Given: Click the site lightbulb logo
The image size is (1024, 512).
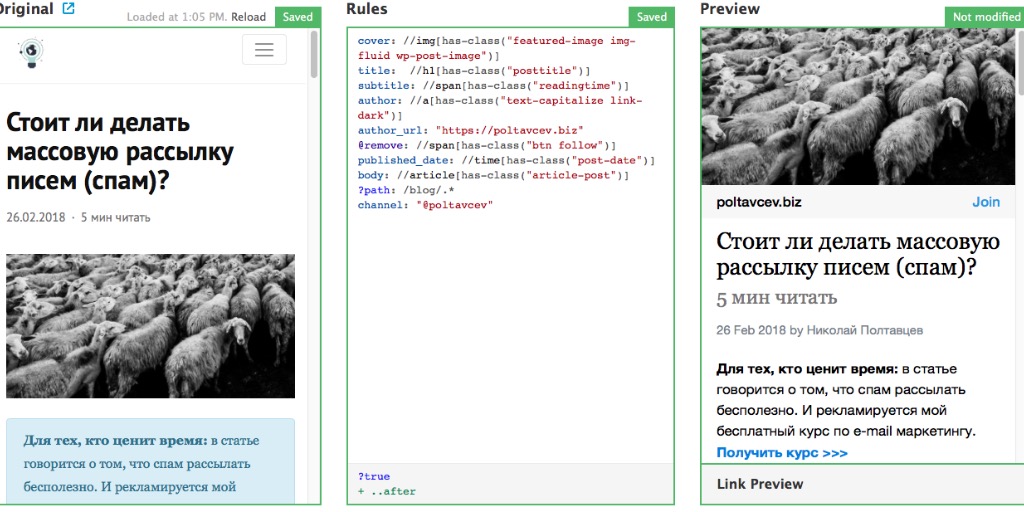Looking at the screenshot, I should point(31,54).
